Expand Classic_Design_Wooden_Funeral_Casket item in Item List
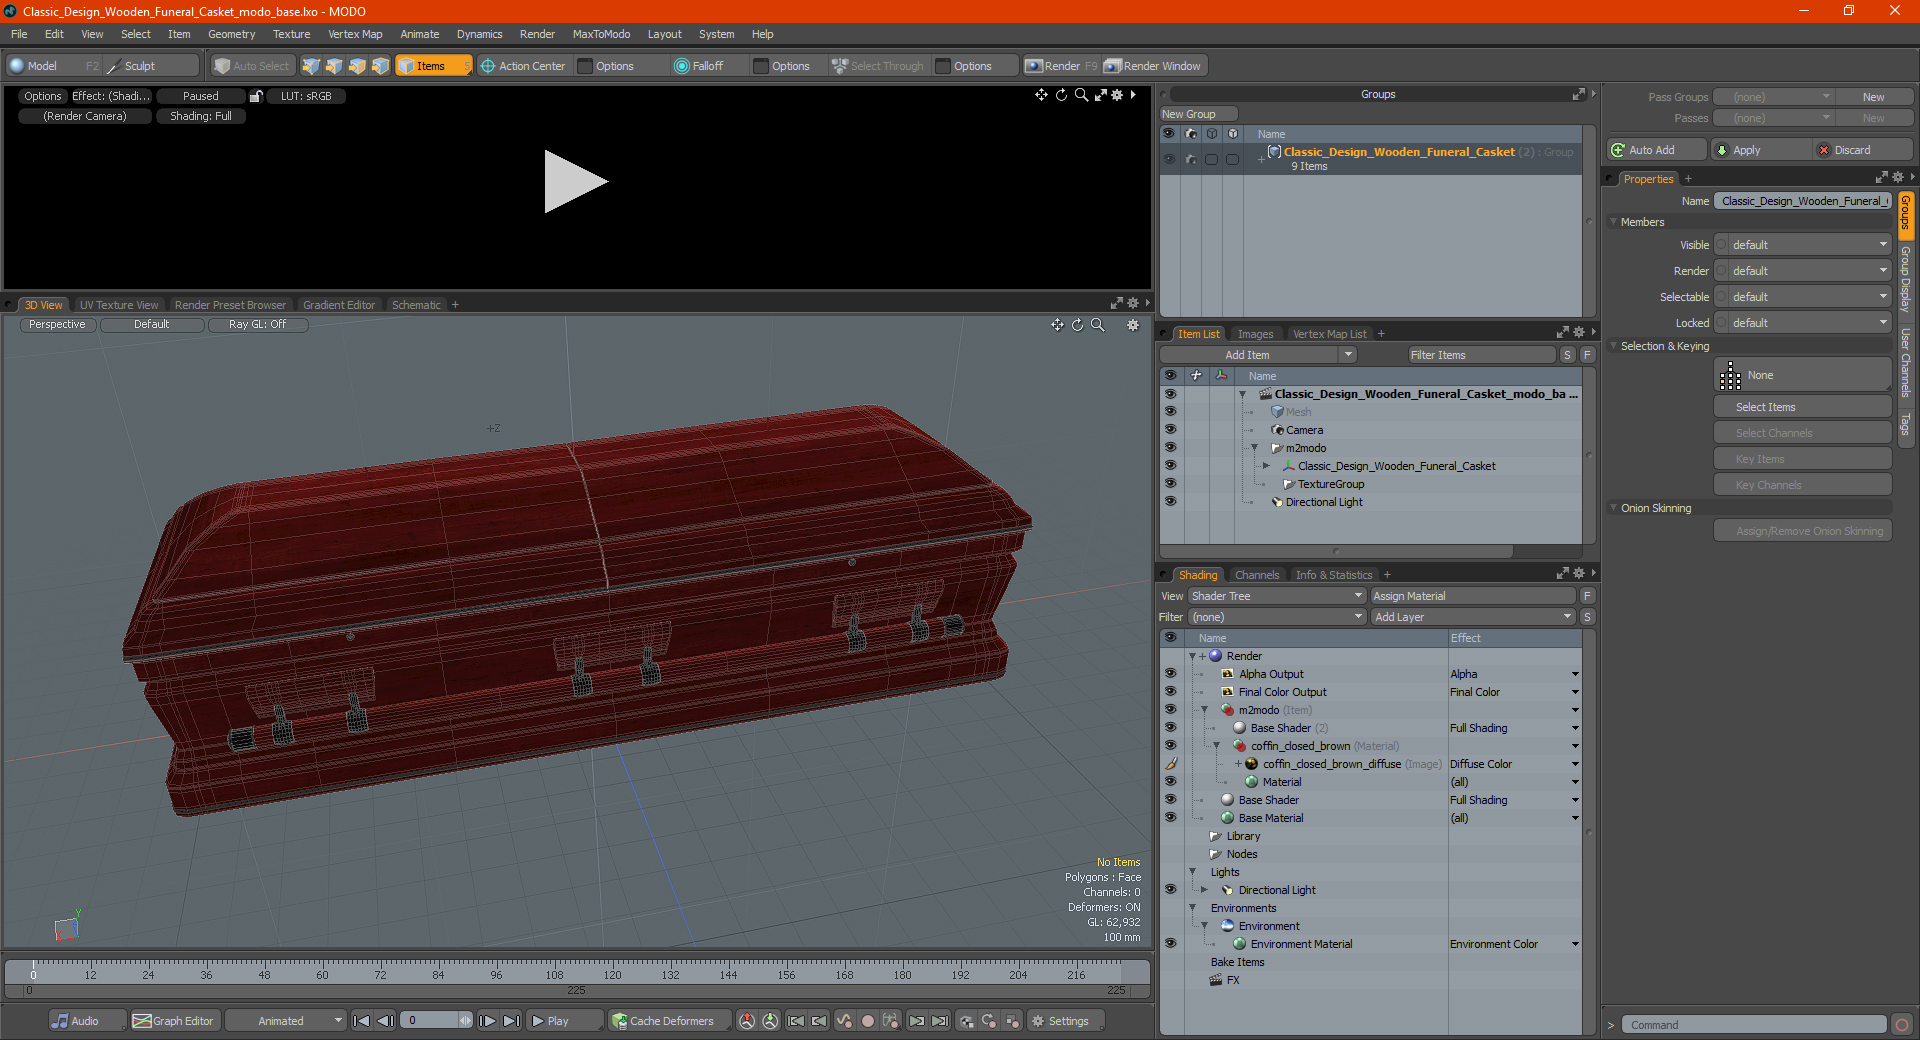This screenshot has height=1040, width=1920. pyautogui.click(x=1266, y=466)
